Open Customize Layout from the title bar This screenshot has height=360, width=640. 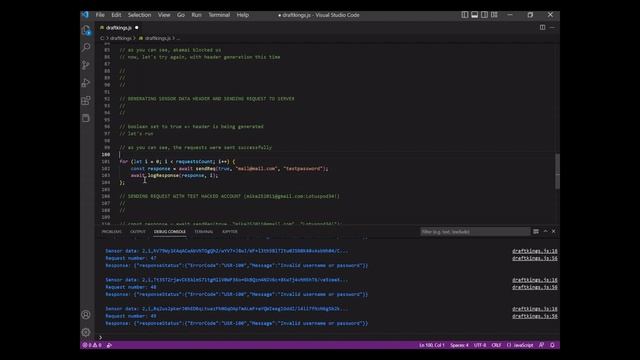click(494, 15)
